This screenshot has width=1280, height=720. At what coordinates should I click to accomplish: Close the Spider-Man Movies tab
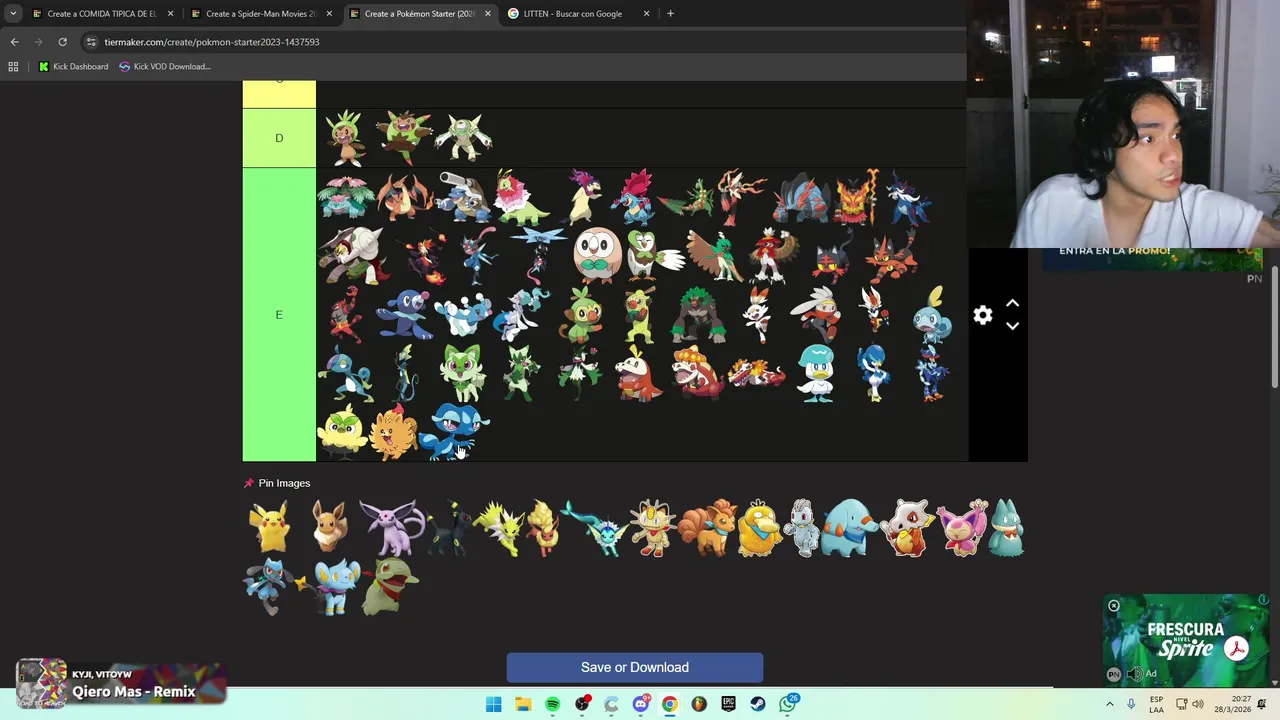329,14
